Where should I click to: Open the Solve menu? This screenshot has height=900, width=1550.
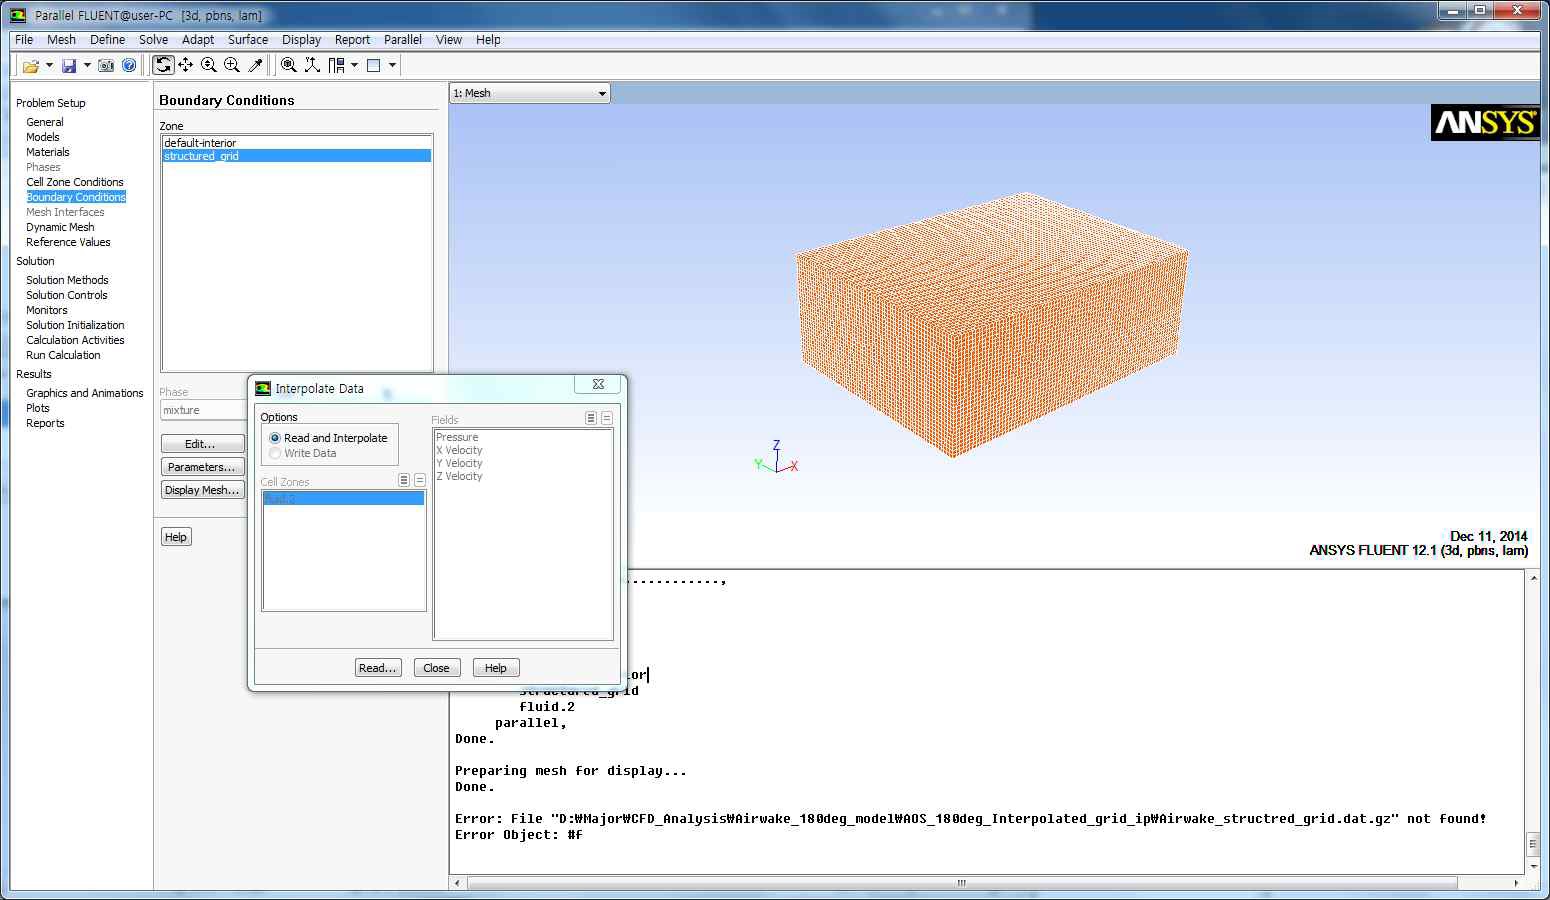[153, 40]
